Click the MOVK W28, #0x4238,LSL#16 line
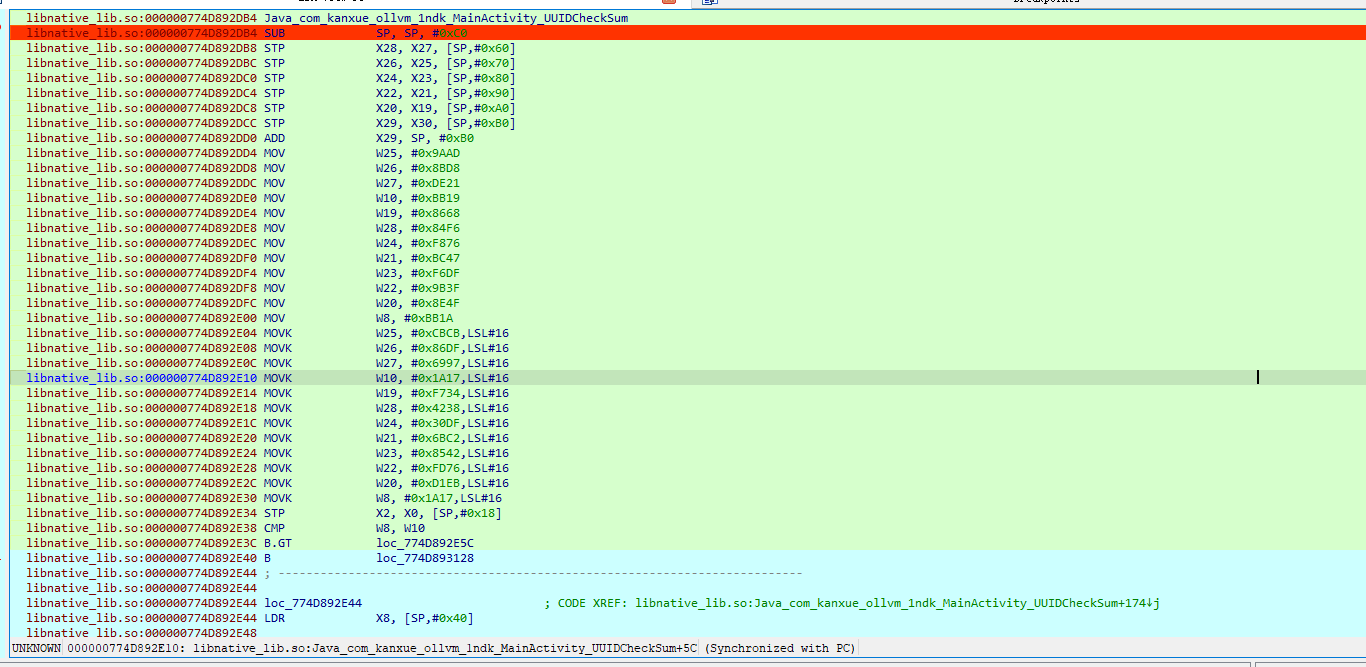1366x667 pixels. pyautogui.click(x=268, y=408)
